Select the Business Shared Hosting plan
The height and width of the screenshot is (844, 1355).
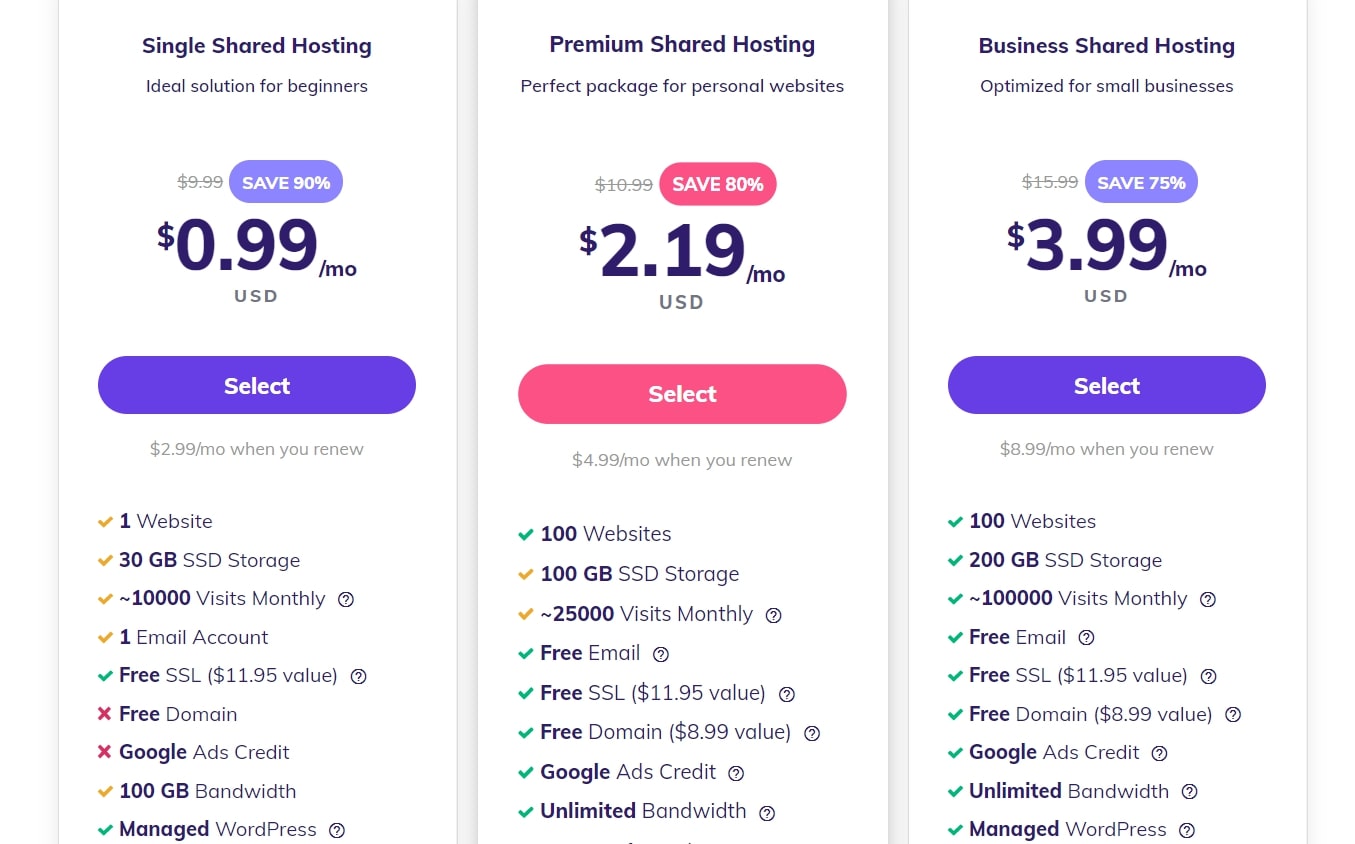tap(1106, 385)
